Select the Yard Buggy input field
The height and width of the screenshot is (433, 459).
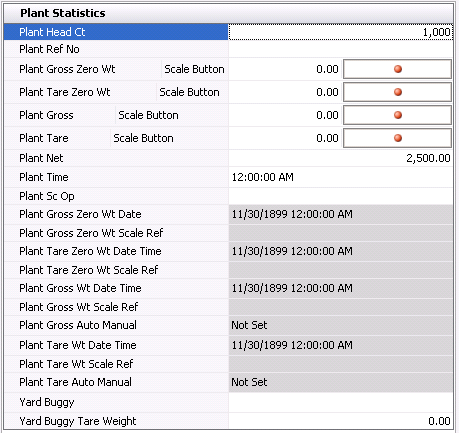tap(341, 402)
